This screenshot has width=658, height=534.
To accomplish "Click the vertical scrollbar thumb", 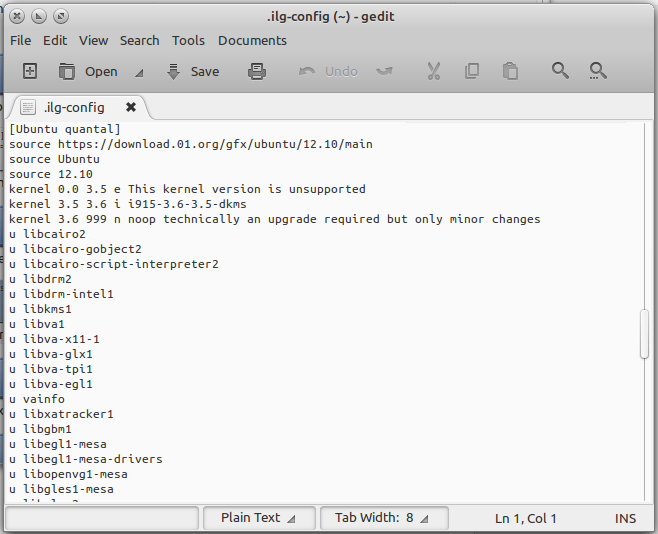I will point(645,334).
